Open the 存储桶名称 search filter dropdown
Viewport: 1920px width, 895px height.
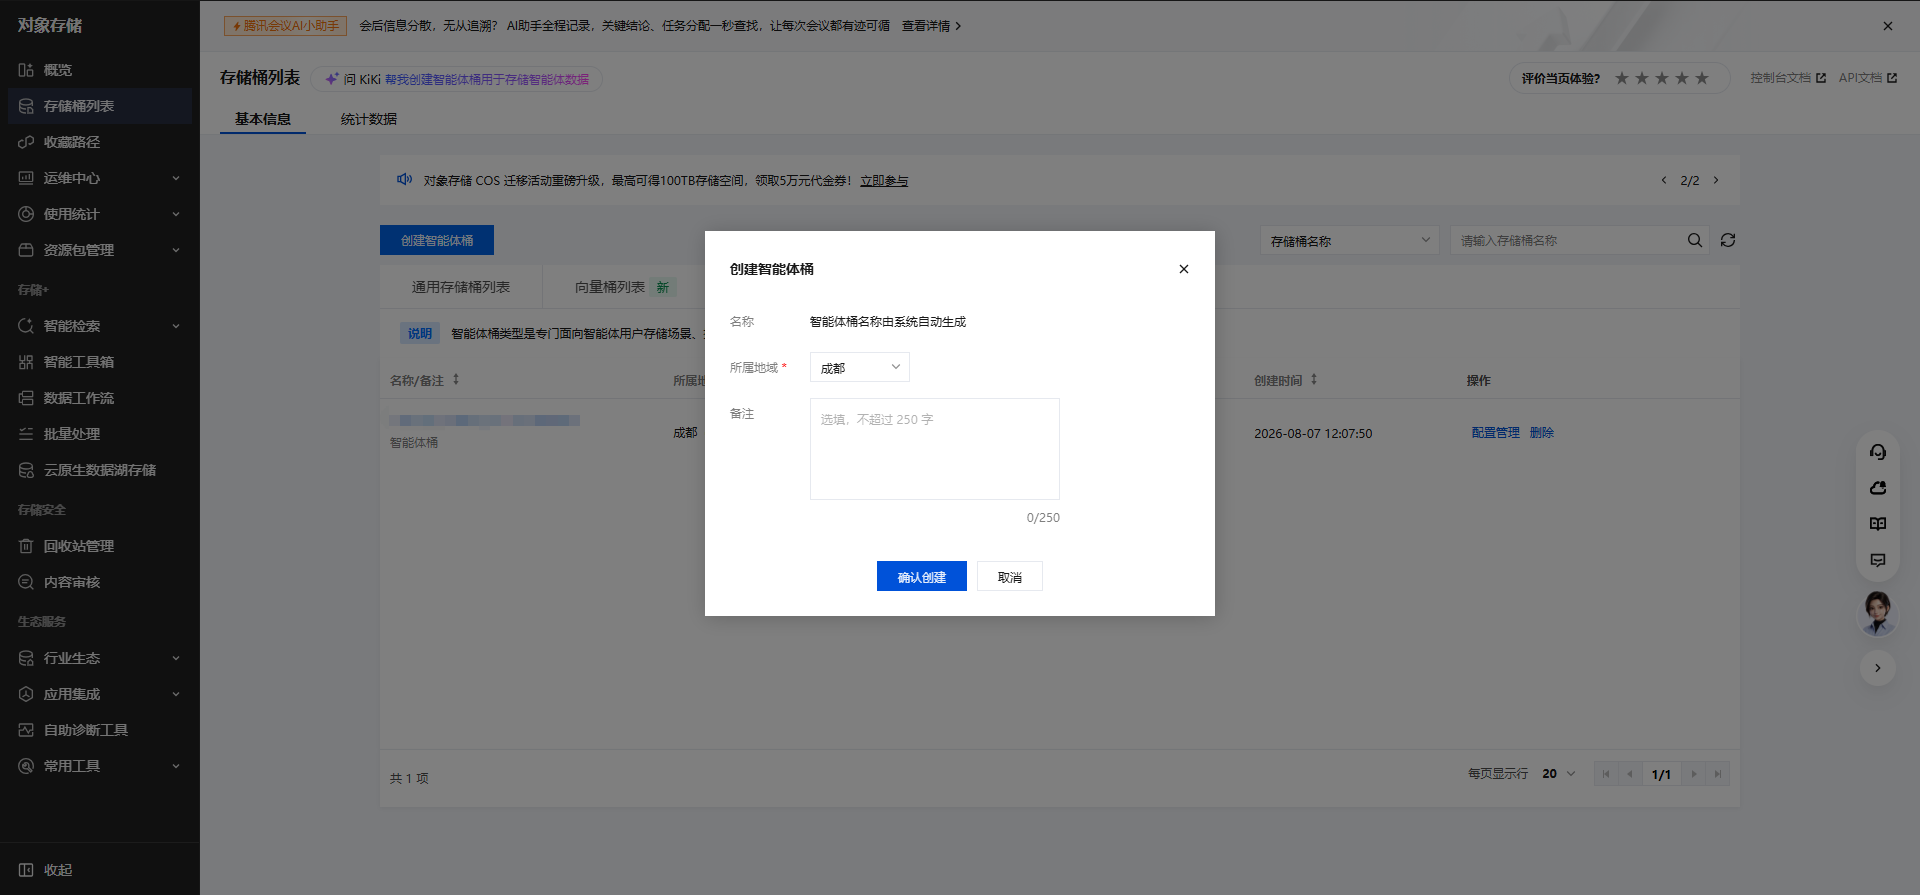click(1349, 240)
